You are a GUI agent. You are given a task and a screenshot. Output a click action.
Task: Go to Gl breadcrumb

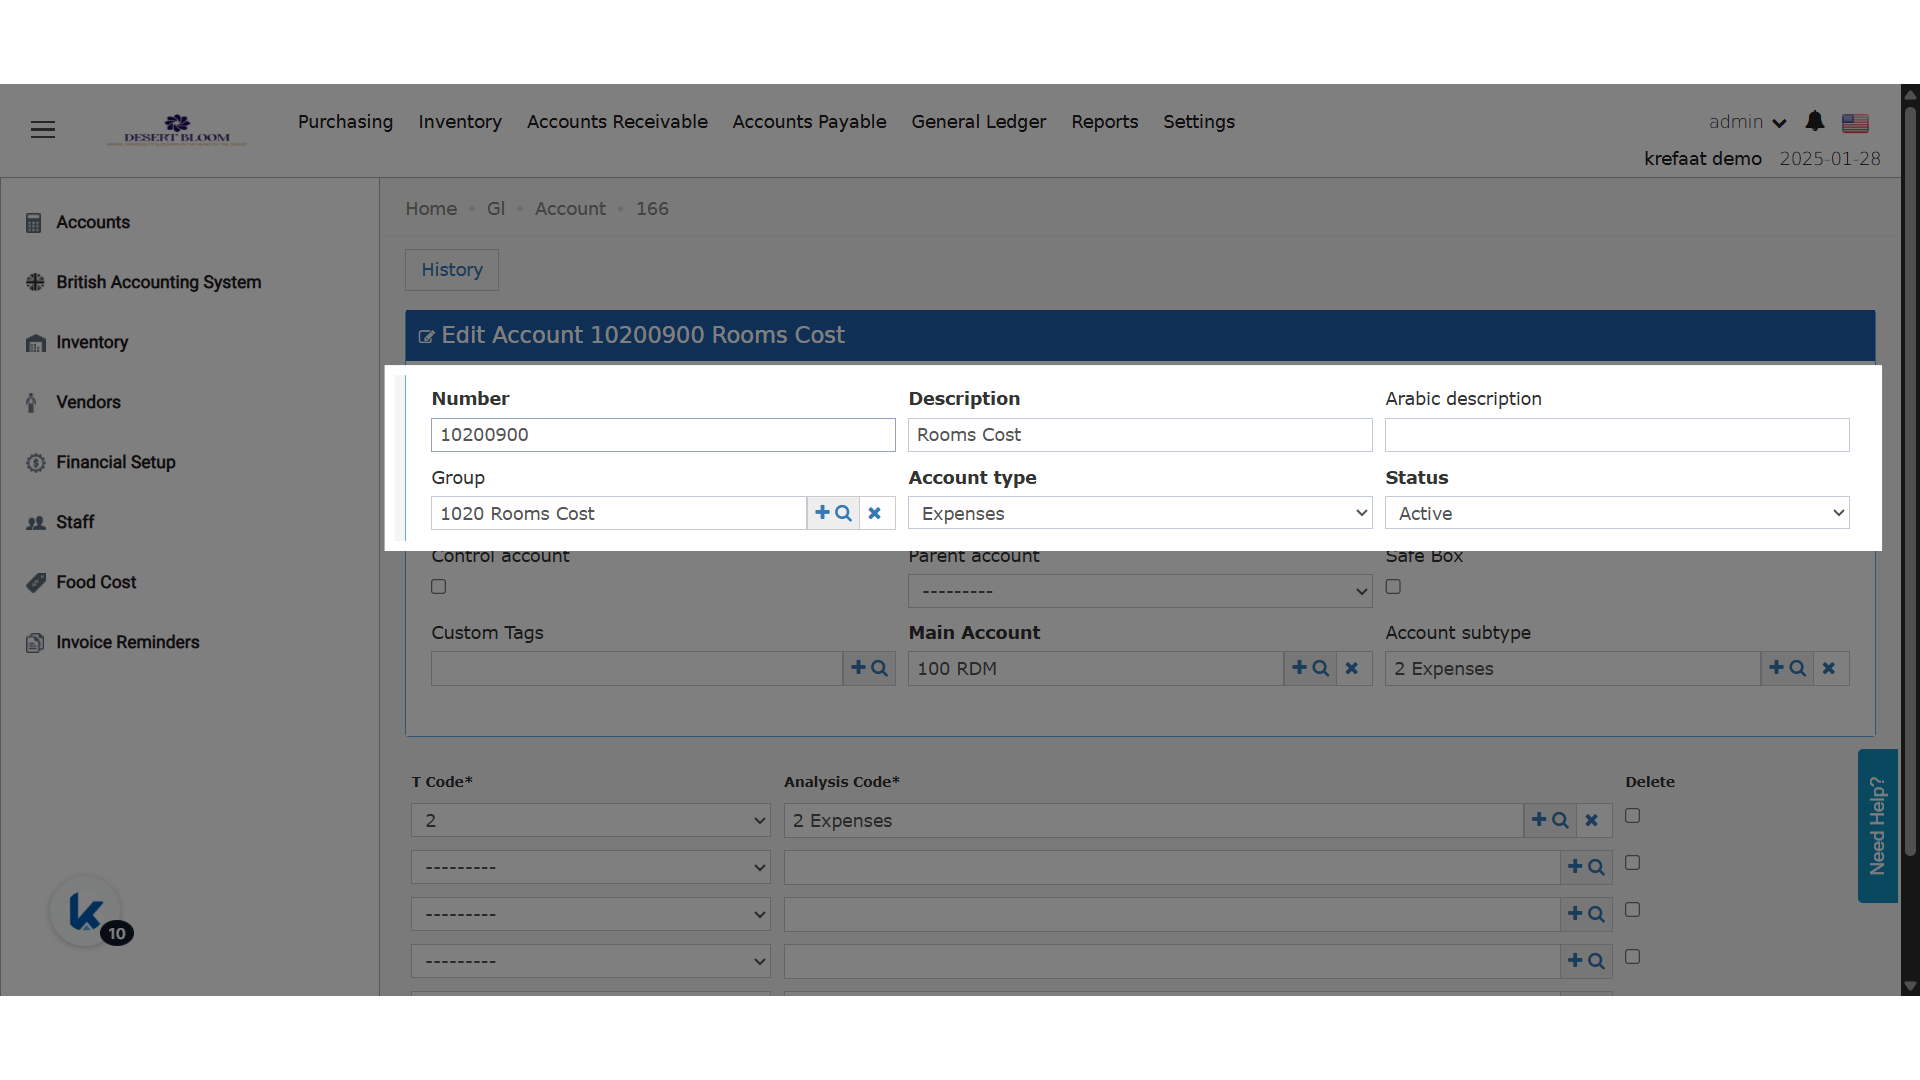(496, 209)
